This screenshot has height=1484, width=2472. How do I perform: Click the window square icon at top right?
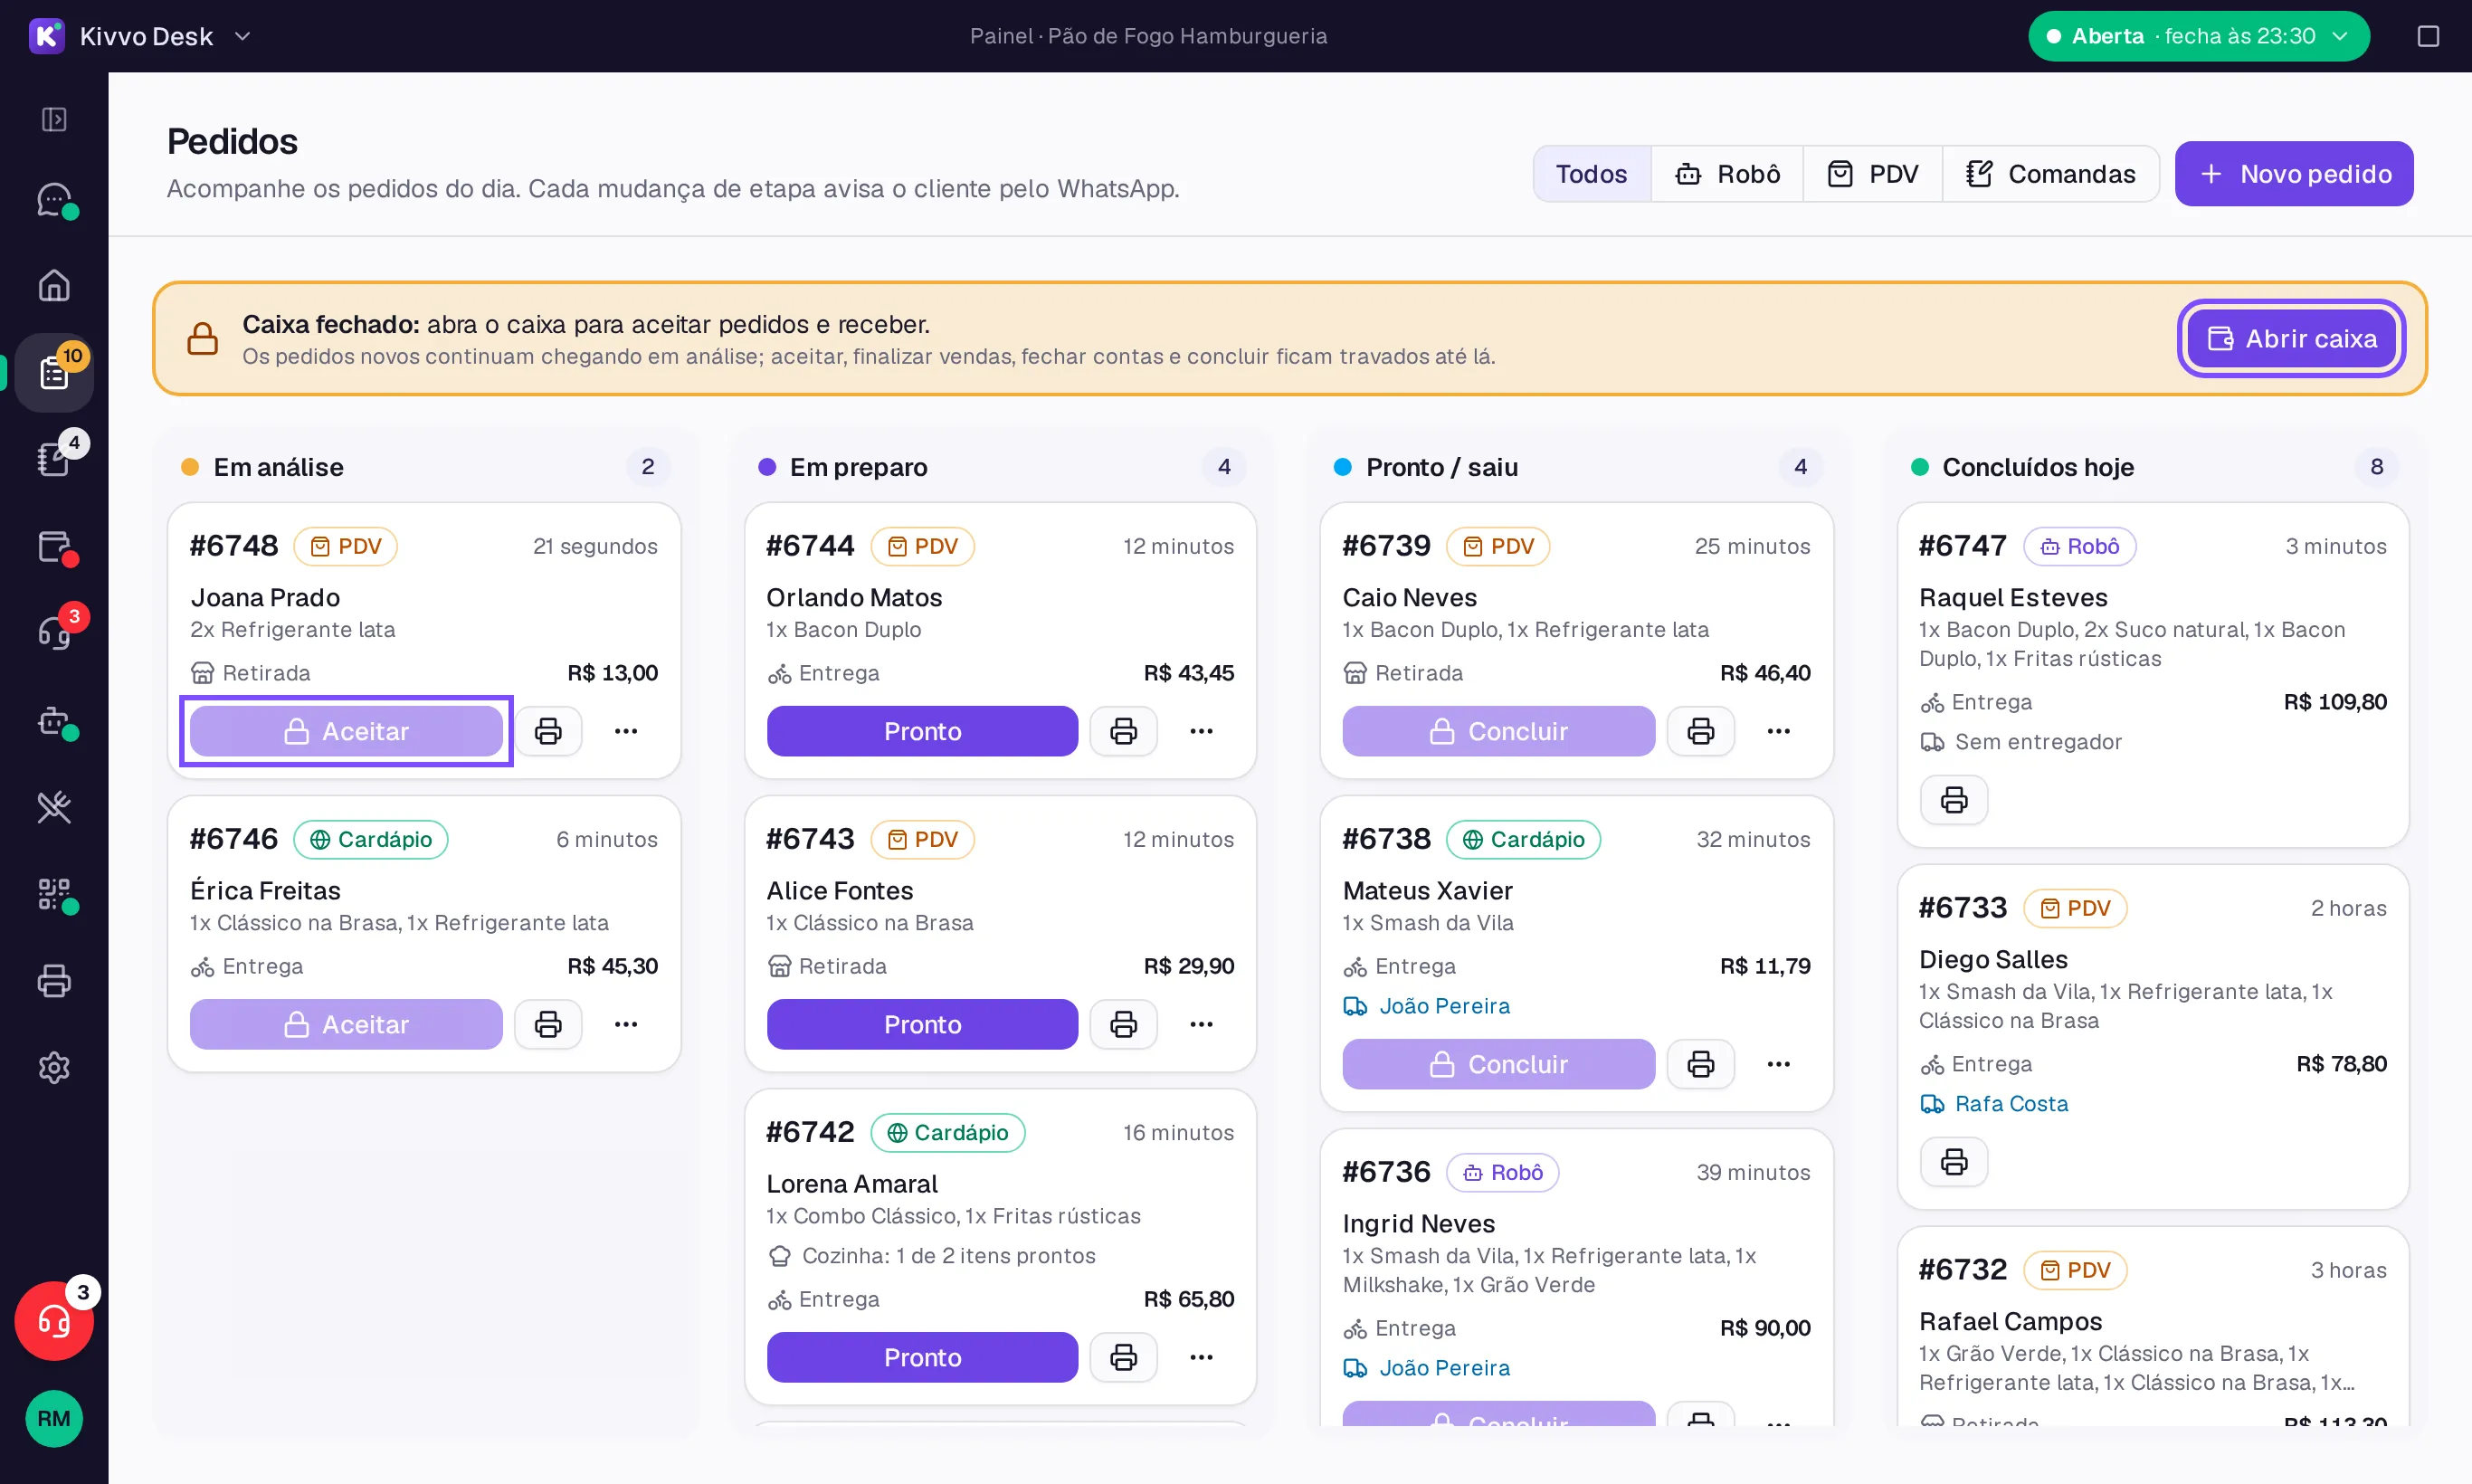(x=2428, y=36)
